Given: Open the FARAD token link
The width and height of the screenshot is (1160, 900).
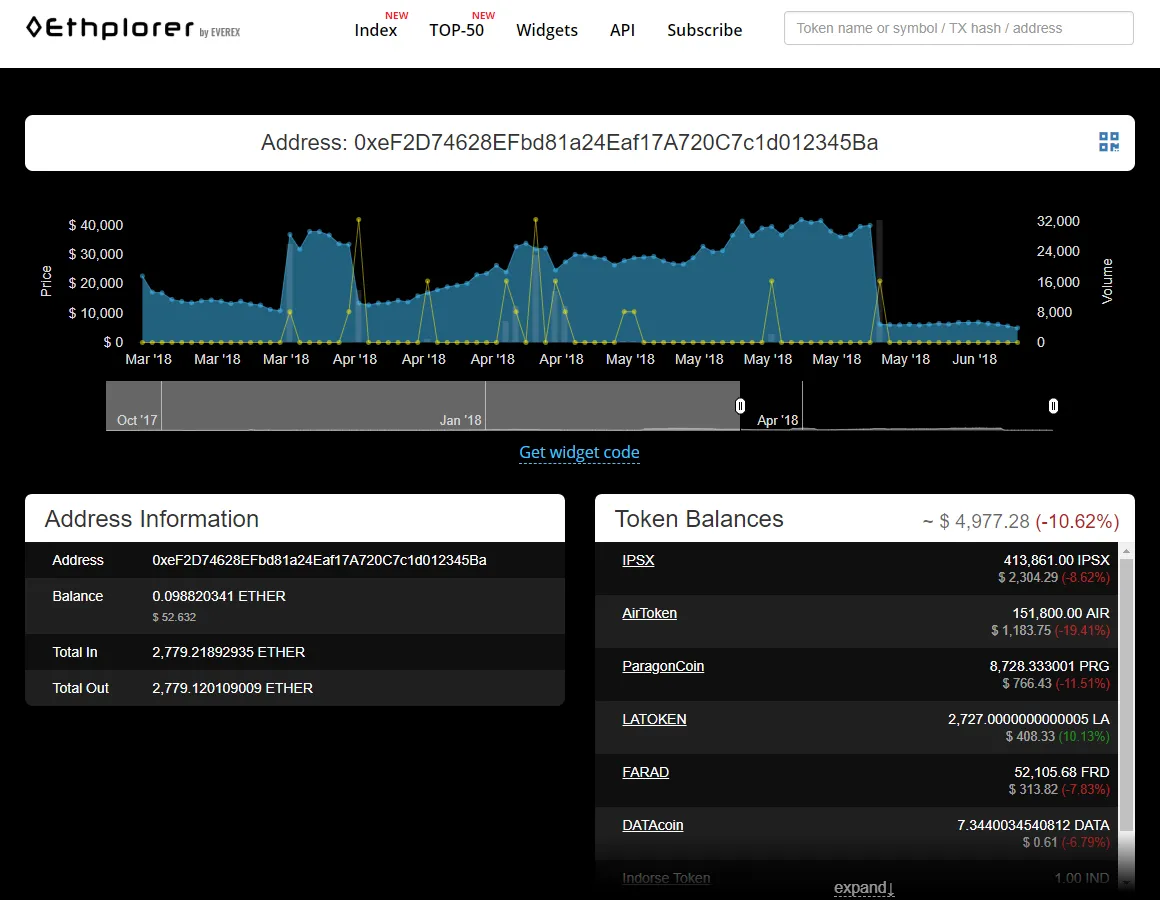Looking at the screenshot, I should (645, 772).
